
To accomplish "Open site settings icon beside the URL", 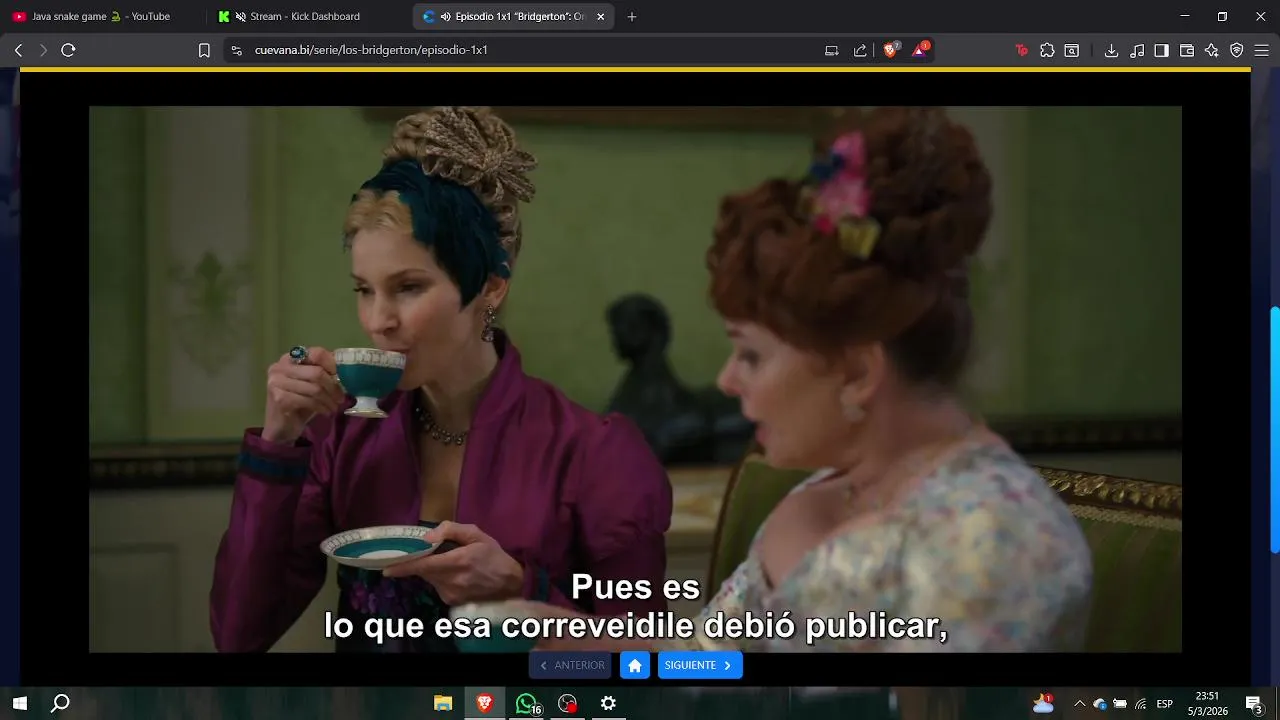I will pyautogui.click(x=236, y=50).
